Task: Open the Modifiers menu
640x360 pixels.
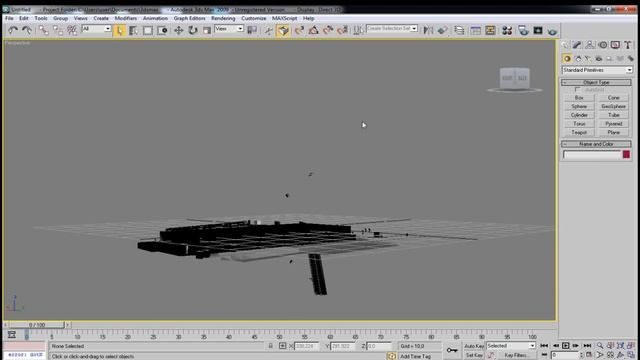Action: pyautogui.click(x=126, y=18)
